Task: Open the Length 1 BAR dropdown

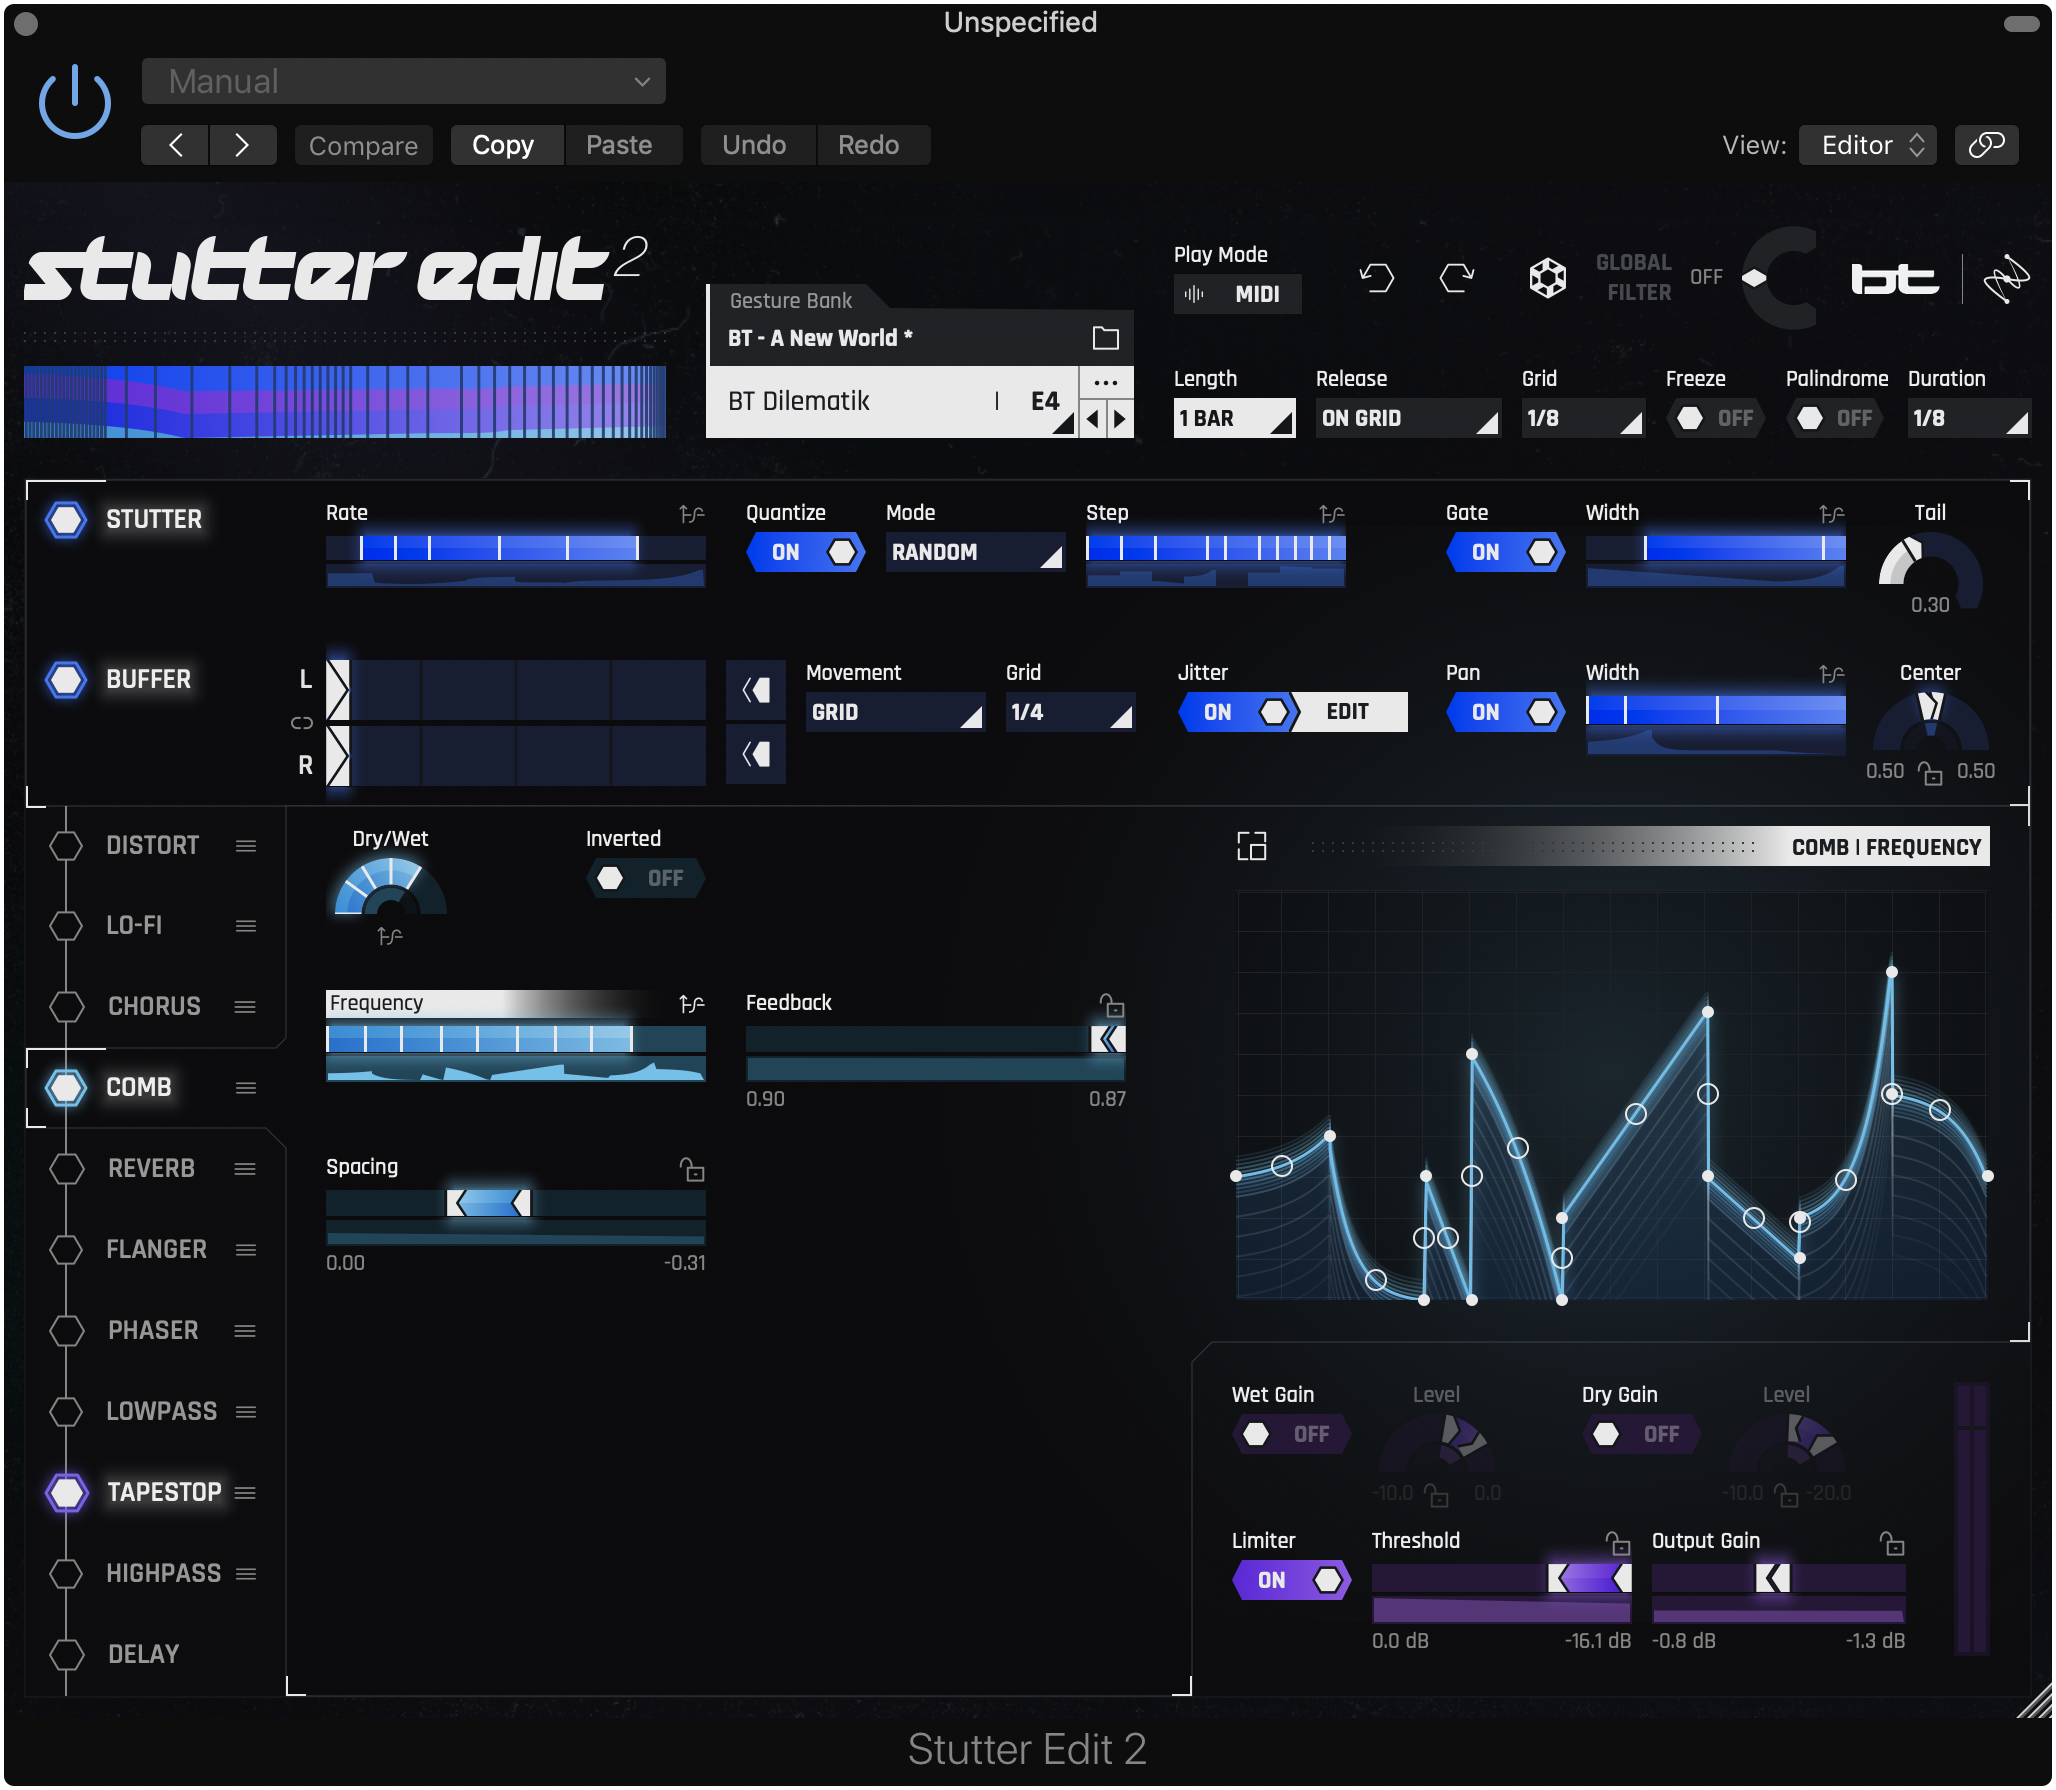Action: (x=1234, y=418)
